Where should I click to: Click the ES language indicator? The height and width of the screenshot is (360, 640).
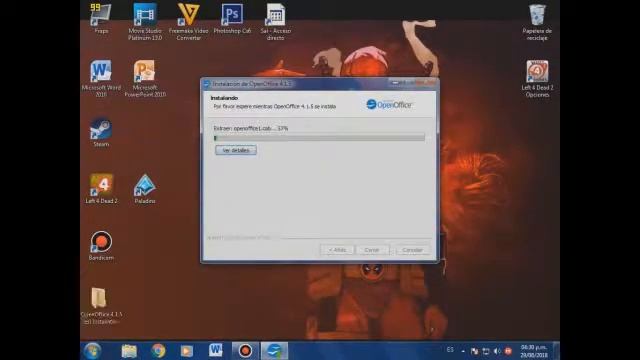tap(450, 350)
